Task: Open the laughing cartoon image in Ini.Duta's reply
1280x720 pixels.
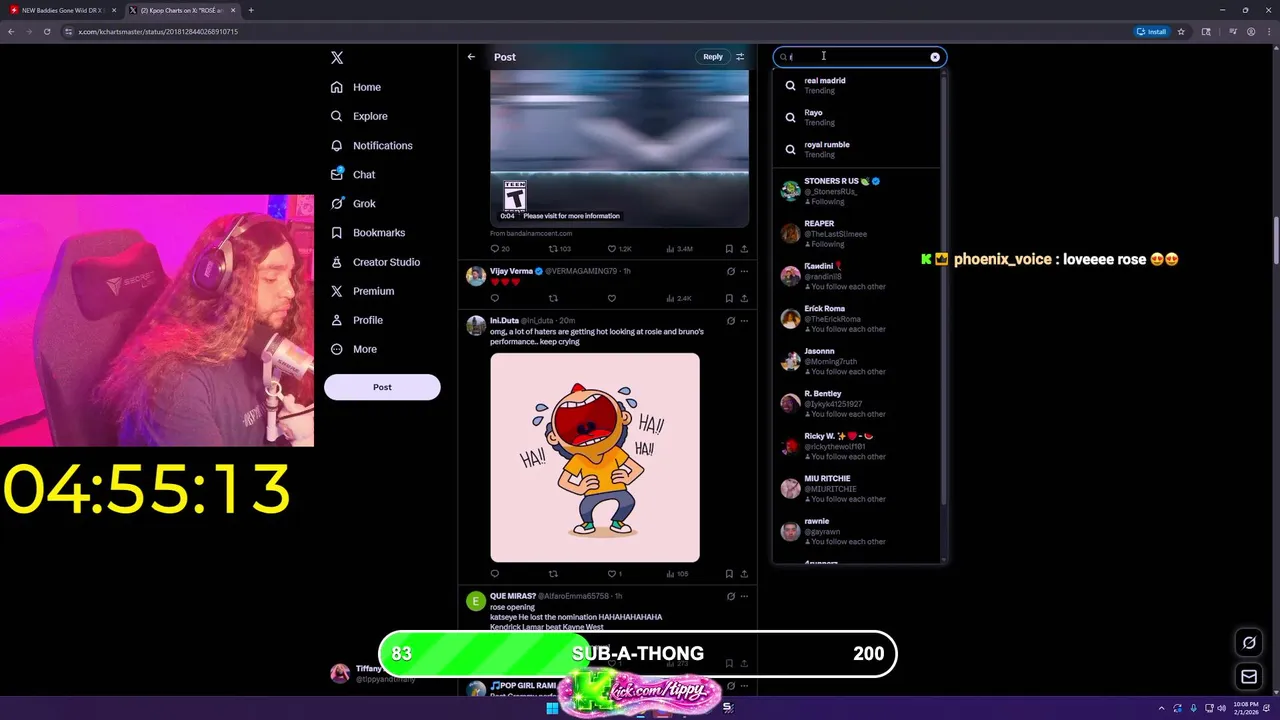Action: coord(595,457)
